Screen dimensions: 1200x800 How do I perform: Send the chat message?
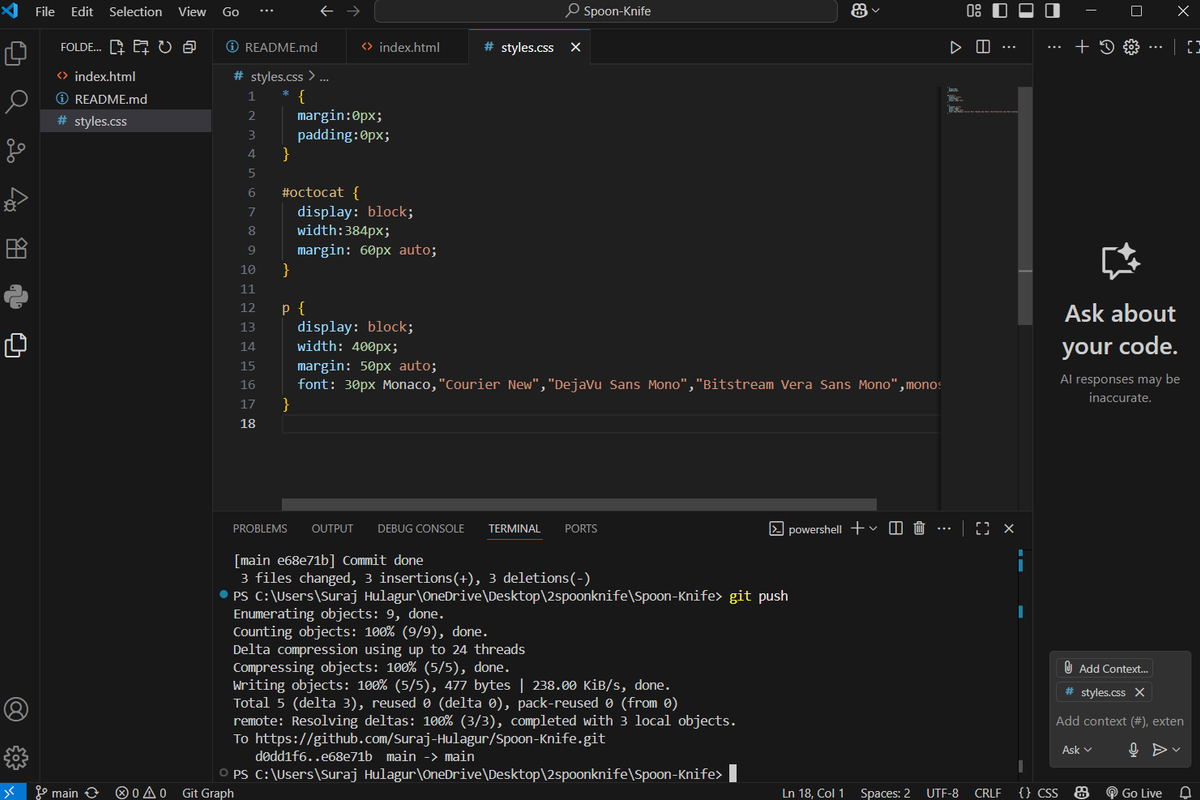coord(1159,749)
